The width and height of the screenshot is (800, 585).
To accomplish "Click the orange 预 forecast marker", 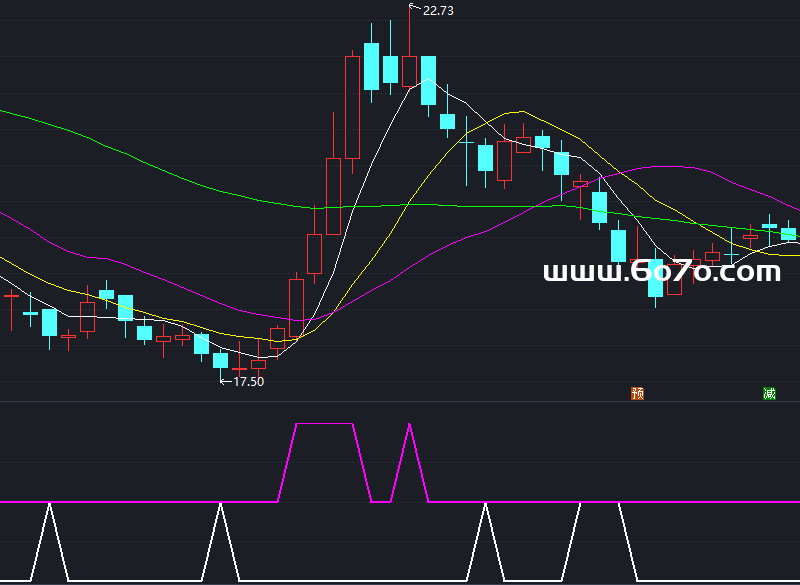I will (637, 393).
